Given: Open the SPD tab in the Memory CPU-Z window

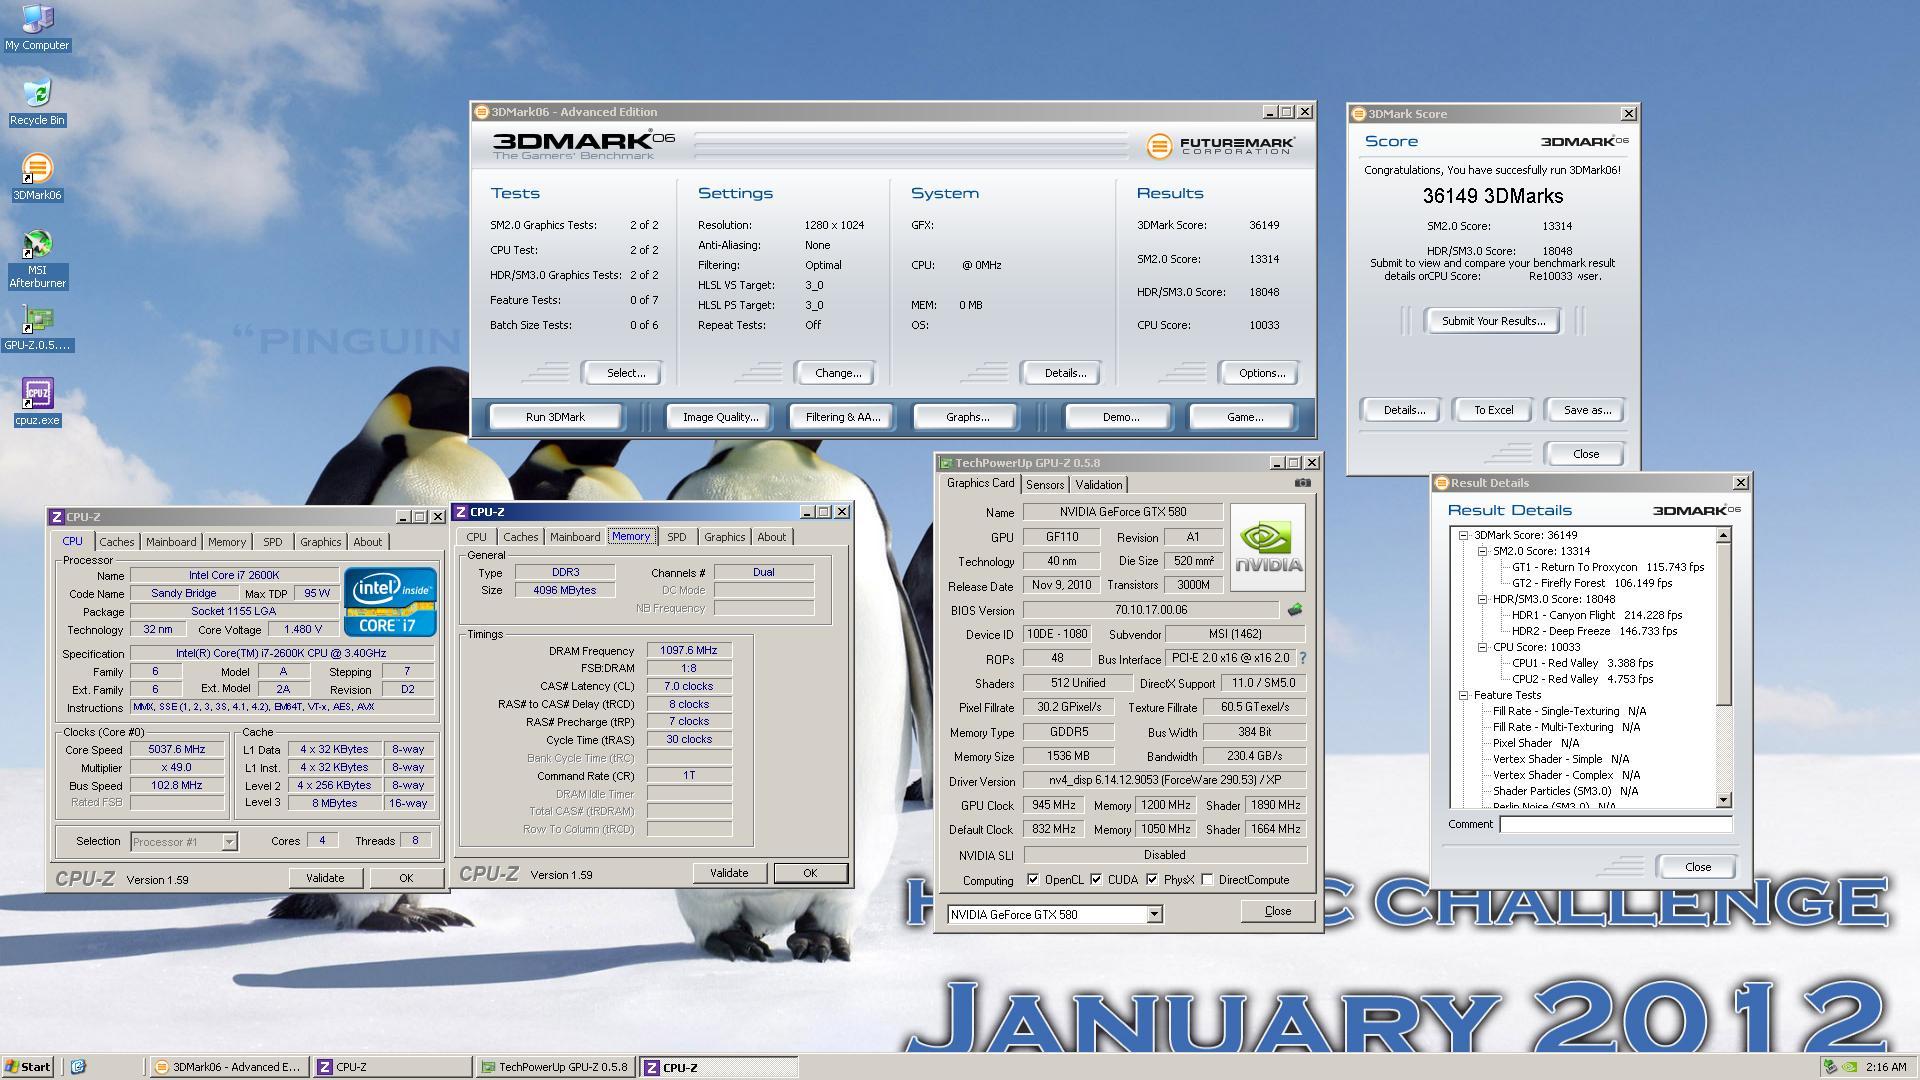Looking at the screenshot, I should pos(677,537).
